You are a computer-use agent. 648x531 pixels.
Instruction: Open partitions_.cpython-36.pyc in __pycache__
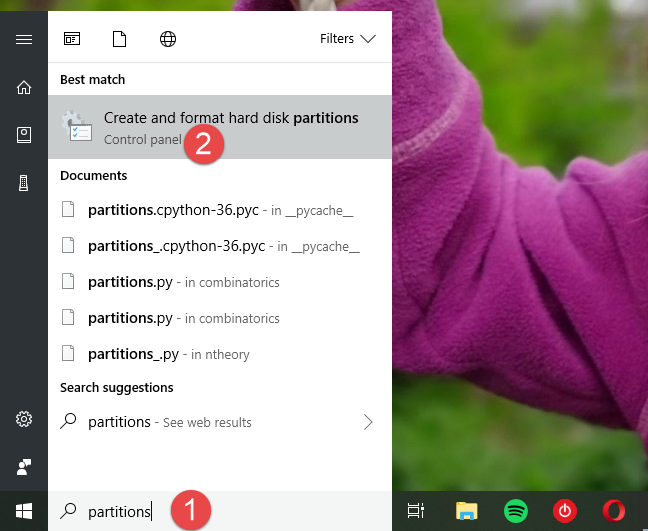pyautogui.click(x=220, y=246)
